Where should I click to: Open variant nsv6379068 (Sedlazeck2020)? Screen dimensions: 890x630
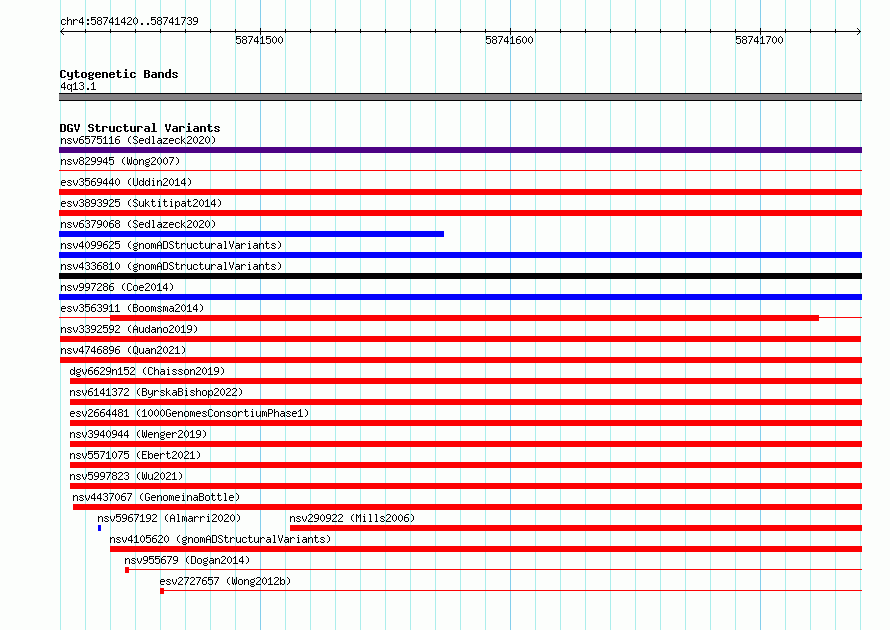138,224
